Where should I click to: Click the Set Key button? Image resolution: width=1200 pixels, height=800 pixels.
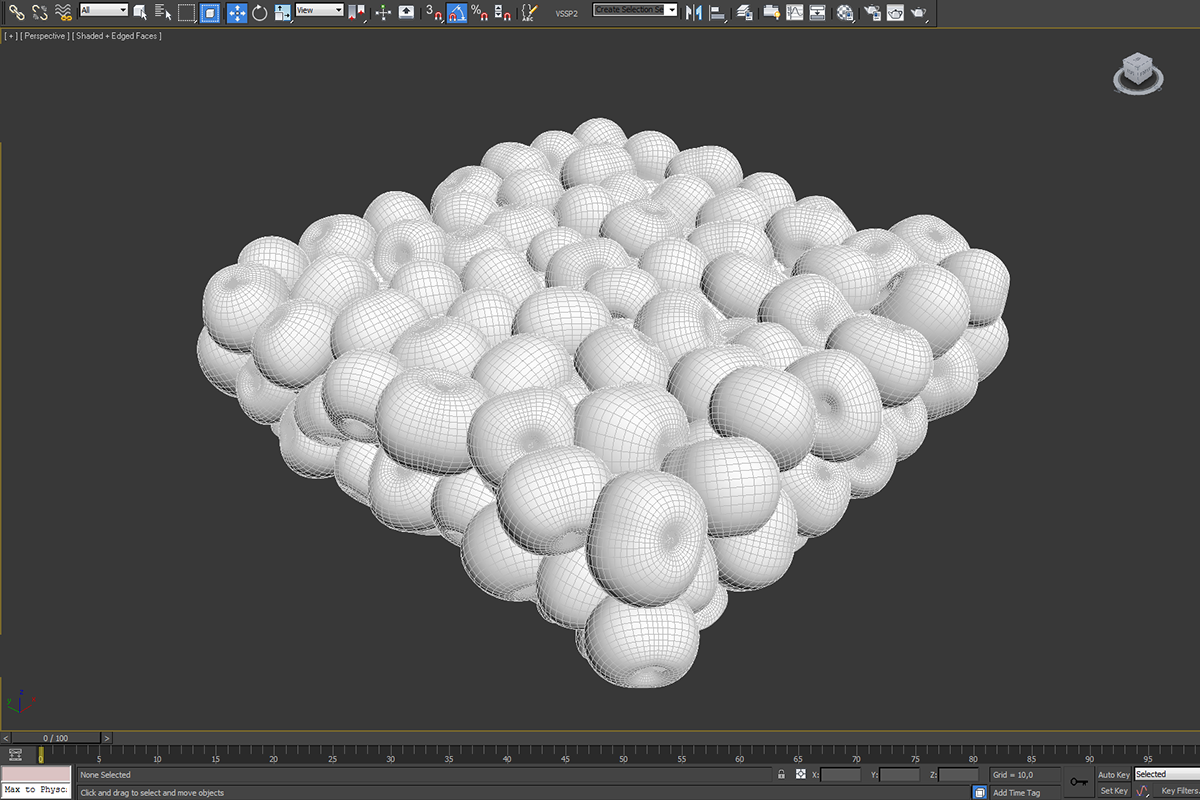click(x=1114, y=791)
